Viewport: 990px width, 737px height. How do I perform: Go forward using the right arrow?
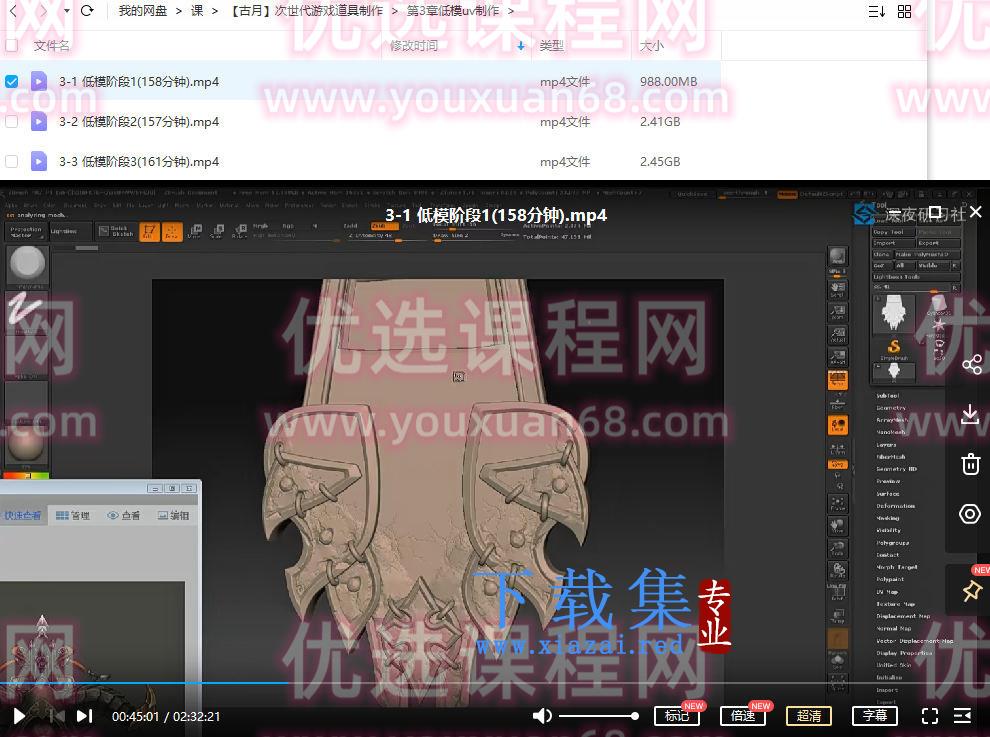(x=43, y=11)
